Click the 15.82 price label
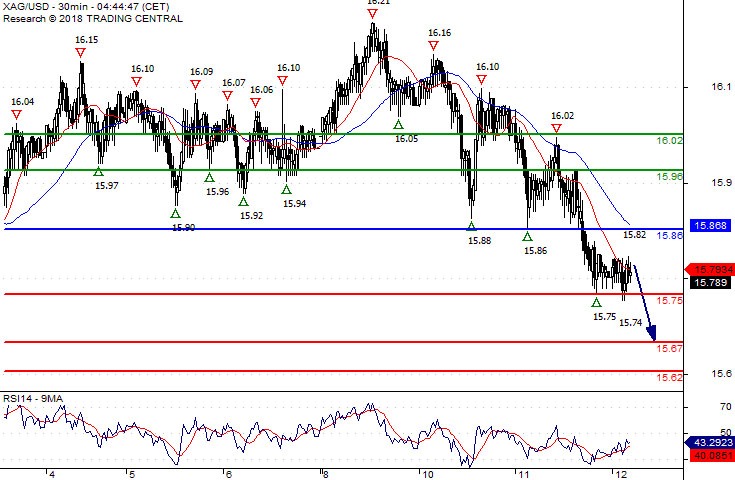The width and height of the screenshot is (735, 480). click(635, 235)
